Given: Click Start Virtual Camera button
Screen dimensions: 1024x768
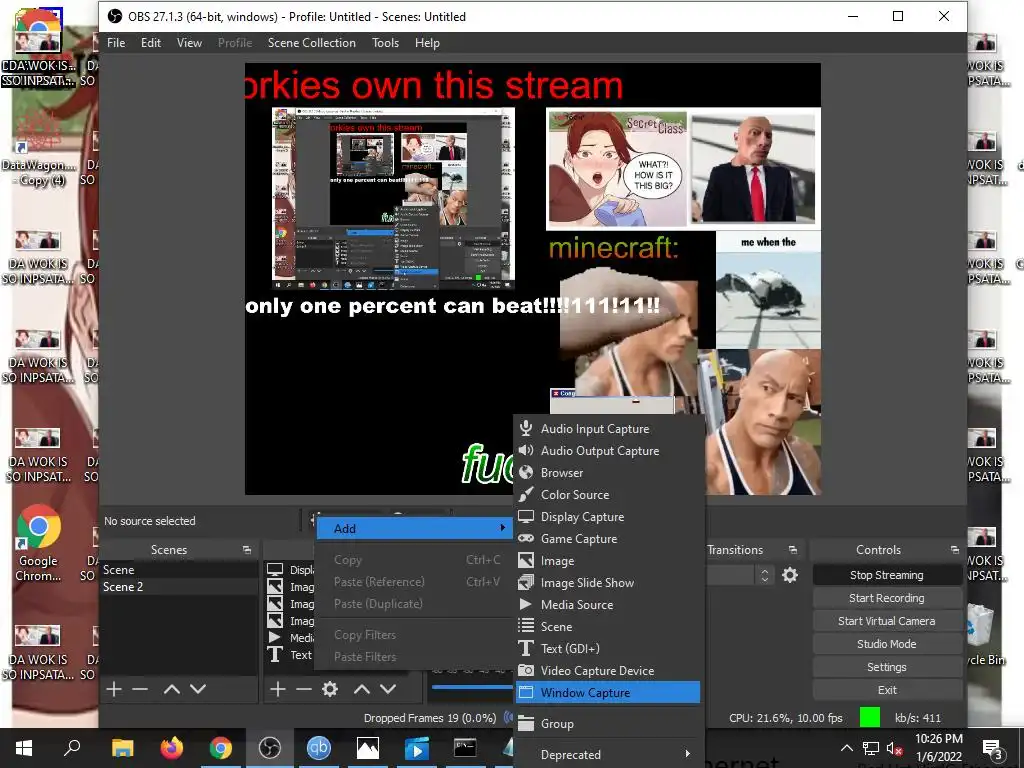Looking at the screenshot, I should click(887, 621).
